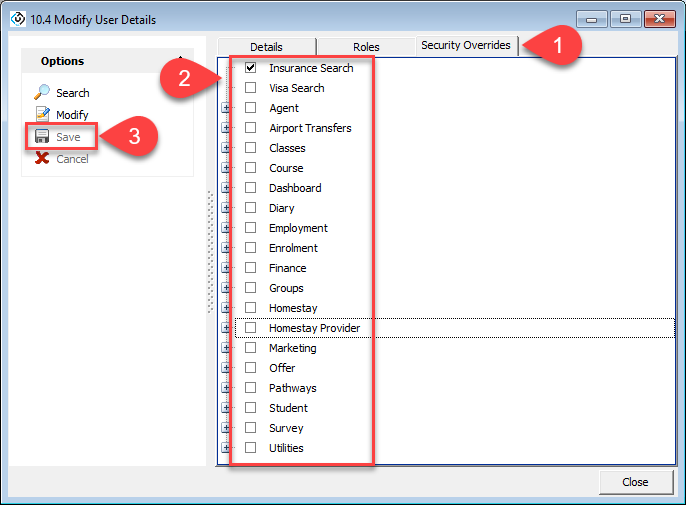Open the Roles tab
The image size is (686, 505).
[366, 47]
